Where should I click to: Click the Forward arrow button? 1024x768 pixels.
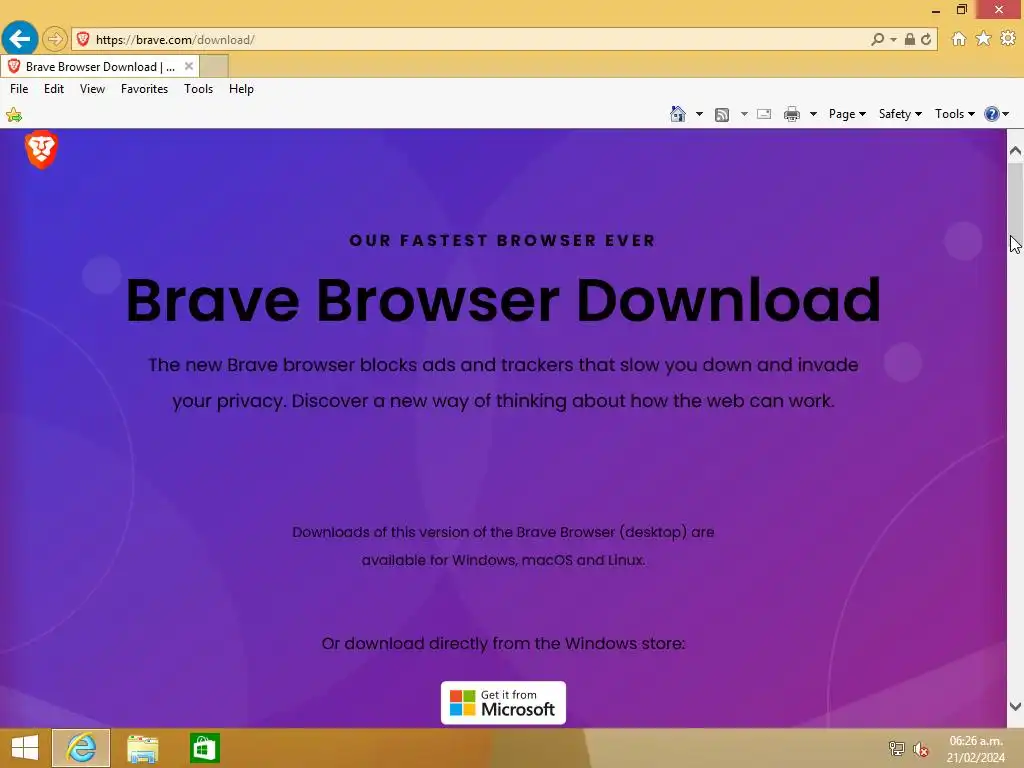click(x=55, y=39)
